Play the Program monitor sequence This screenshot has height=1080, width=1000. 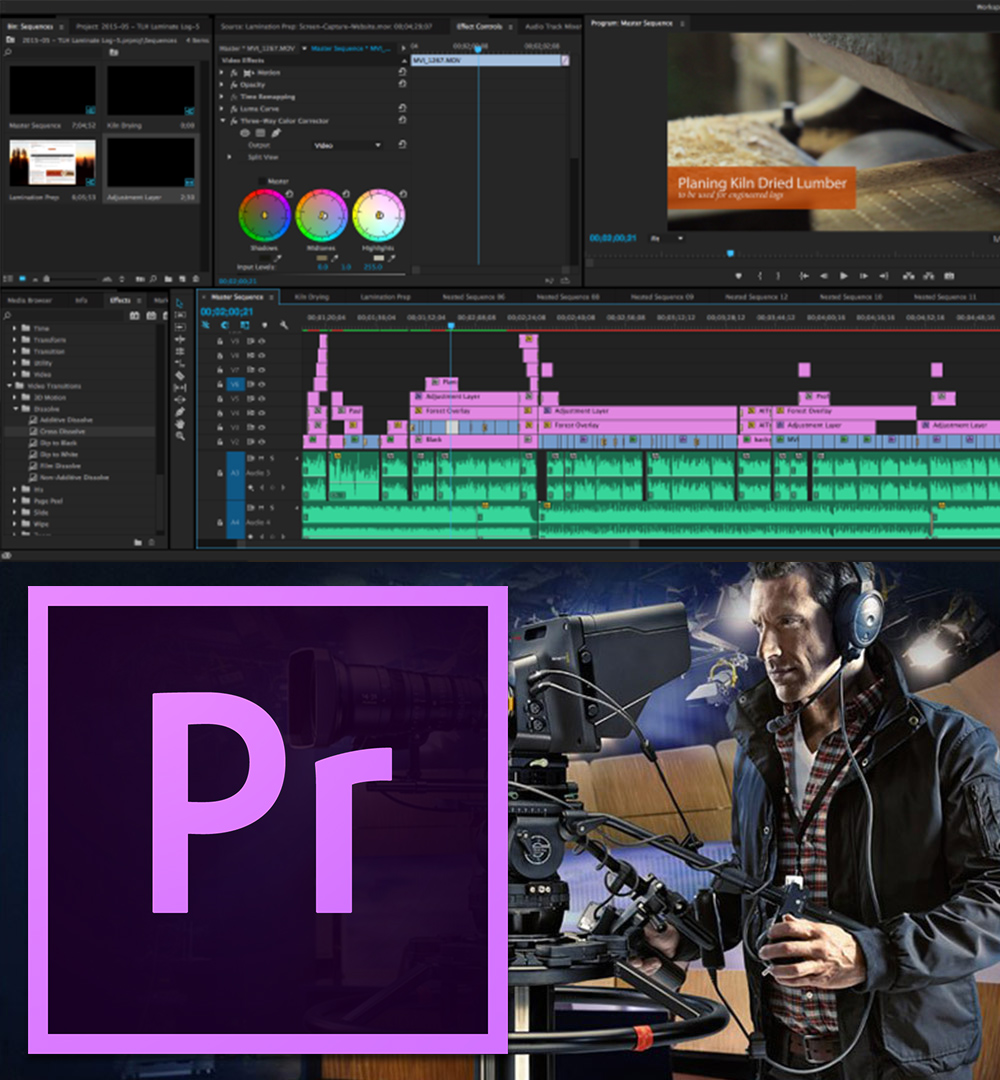click(844, 276)
